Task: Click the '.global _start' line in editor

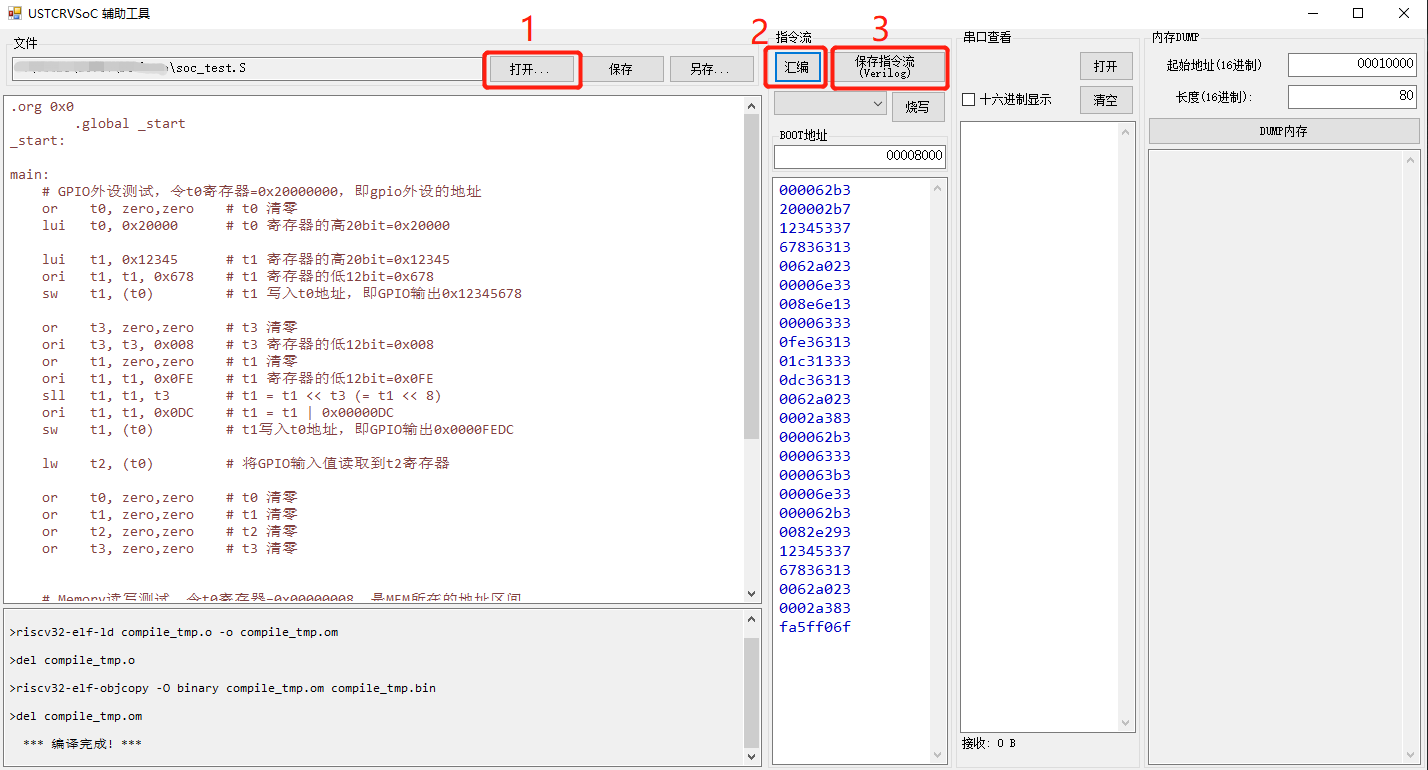Action: (130, 124)
